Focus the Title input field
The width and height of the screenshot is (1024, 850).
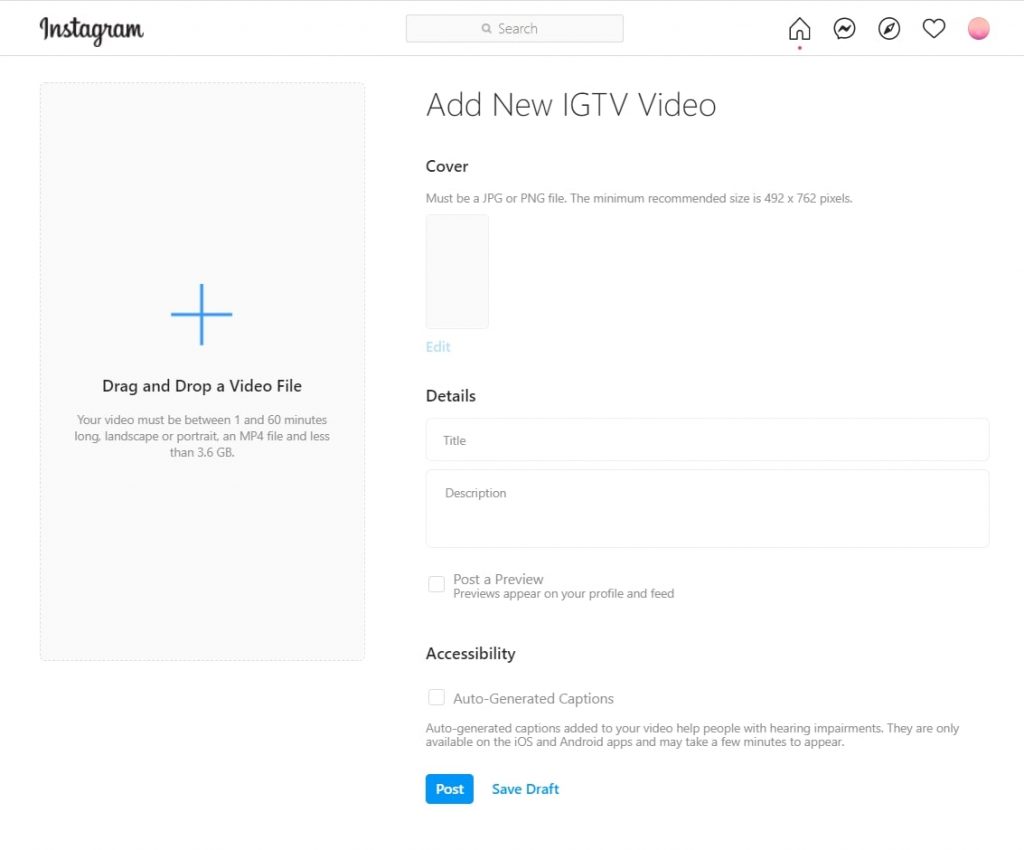707,440
